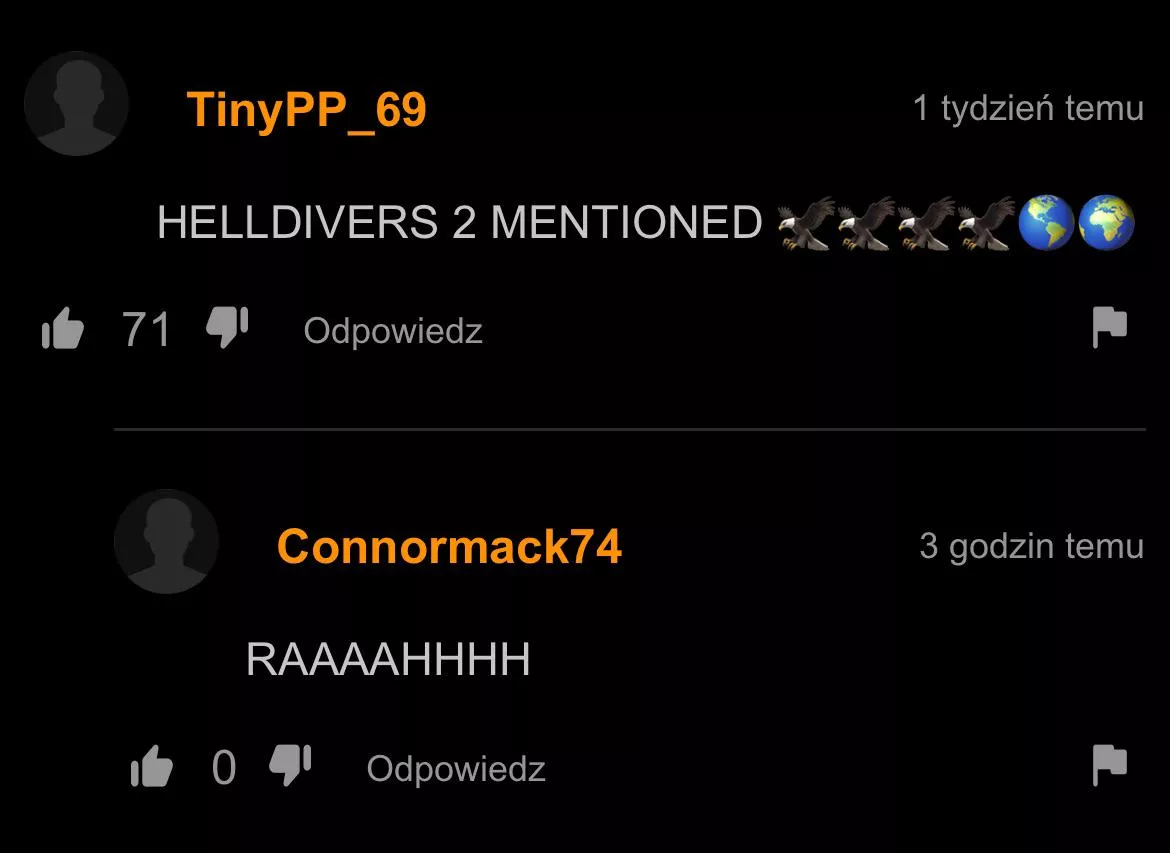Like the RAAAAHHHH reply with thumbs up
The image size is (1170, 853).
click(151, 766)
